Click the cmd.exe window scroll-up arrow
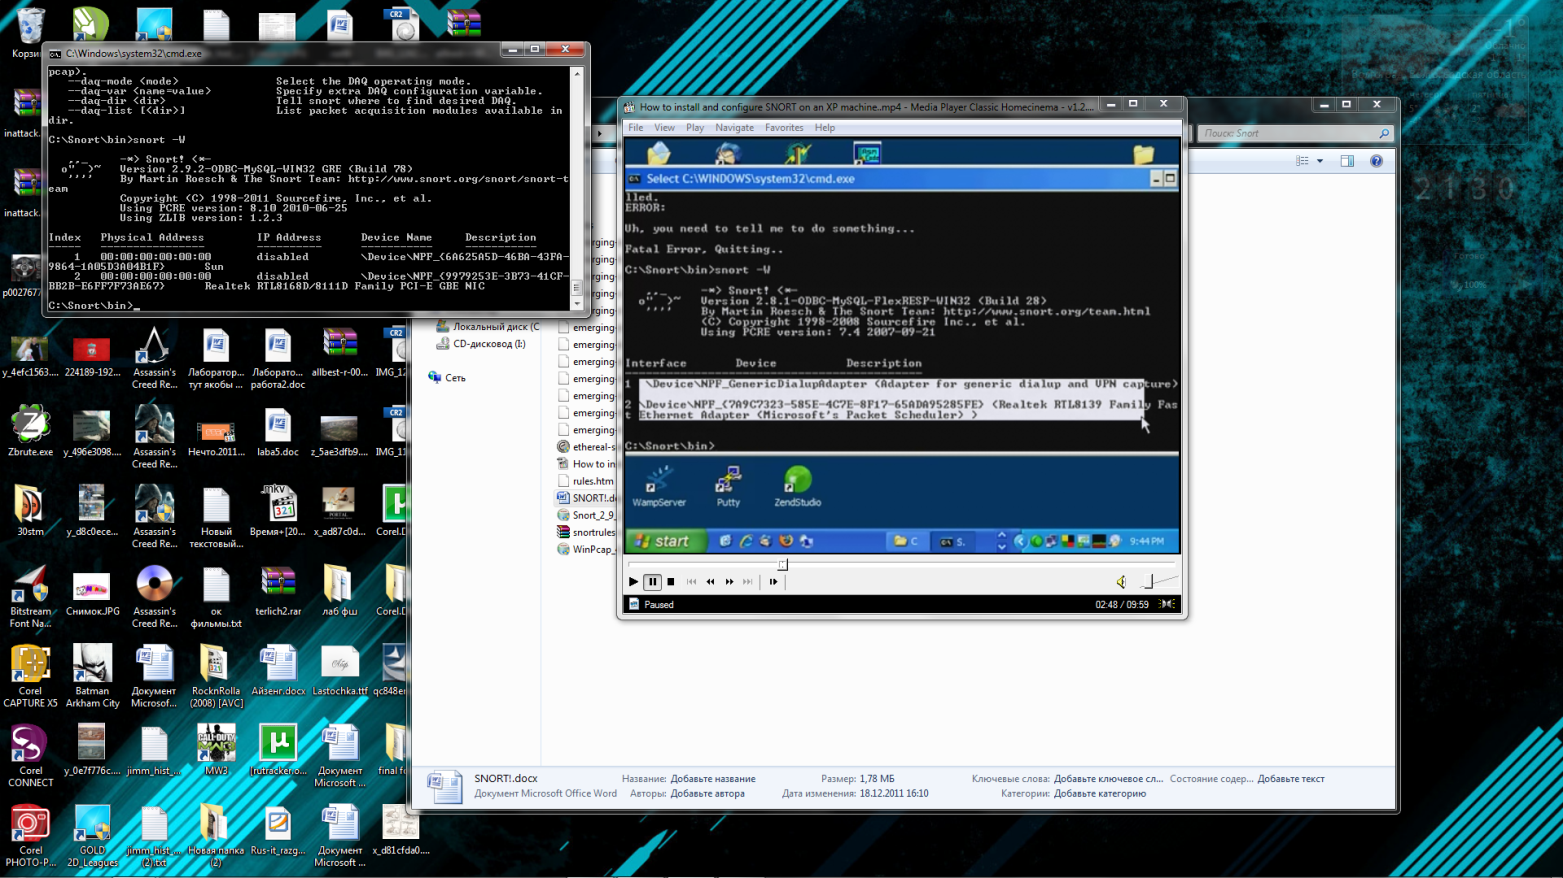 click(x=576, y=73)
